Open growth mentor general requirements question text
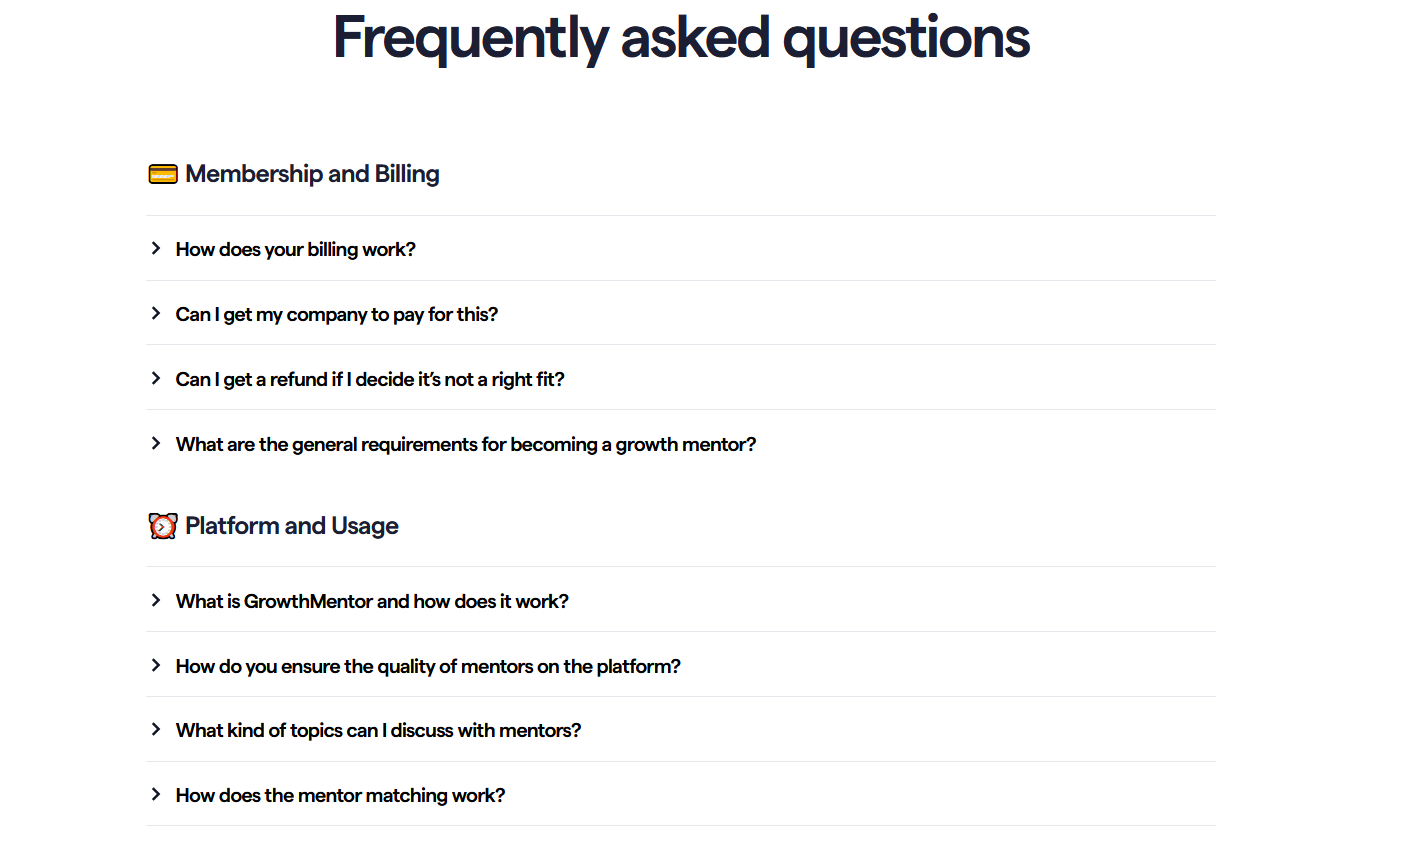This screenshot has height=845, width=1427. point(466,444)
